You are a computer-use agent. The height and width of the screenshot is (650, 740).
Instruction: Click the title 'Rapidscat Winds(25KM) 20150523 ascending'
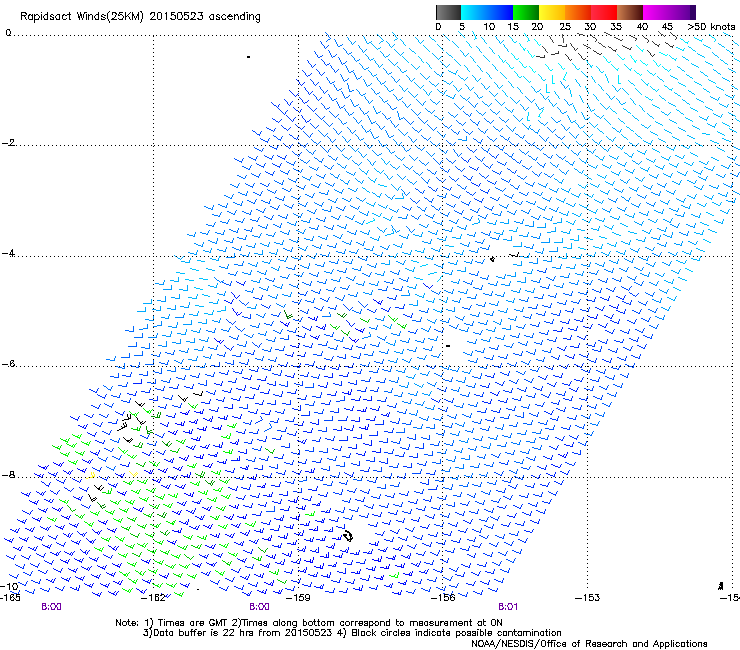tap(140, 17)
